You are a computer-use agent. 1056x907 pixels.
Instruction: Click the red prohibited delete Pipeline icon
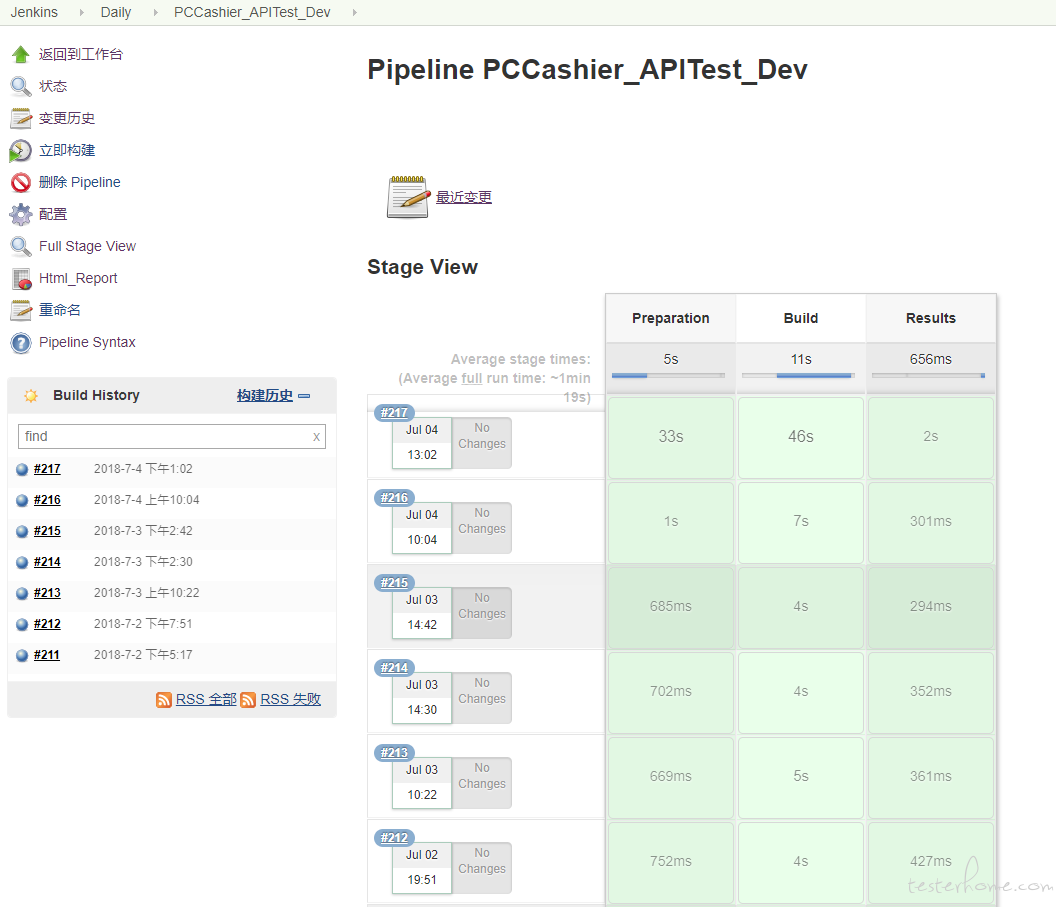[21, 182]
